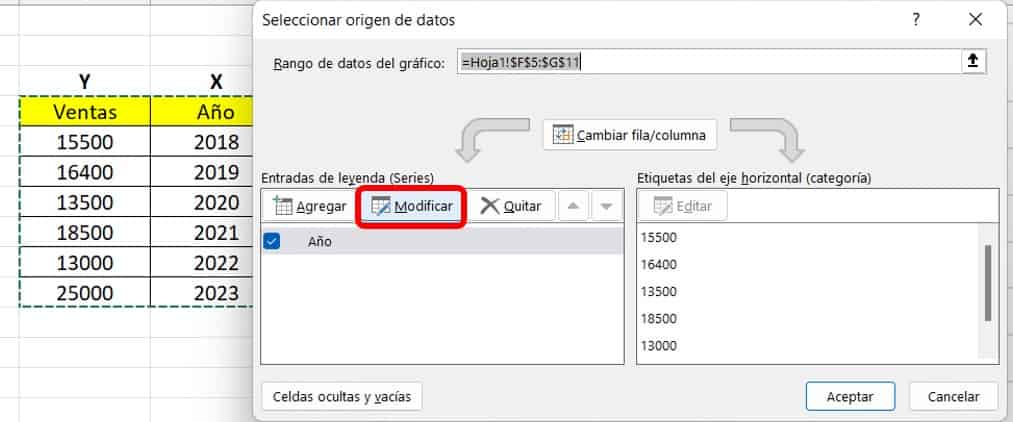This screenshot has width=1013, height=422.
Task: Uncheck the Año series checkbox
Action: [x=272, y=241]
